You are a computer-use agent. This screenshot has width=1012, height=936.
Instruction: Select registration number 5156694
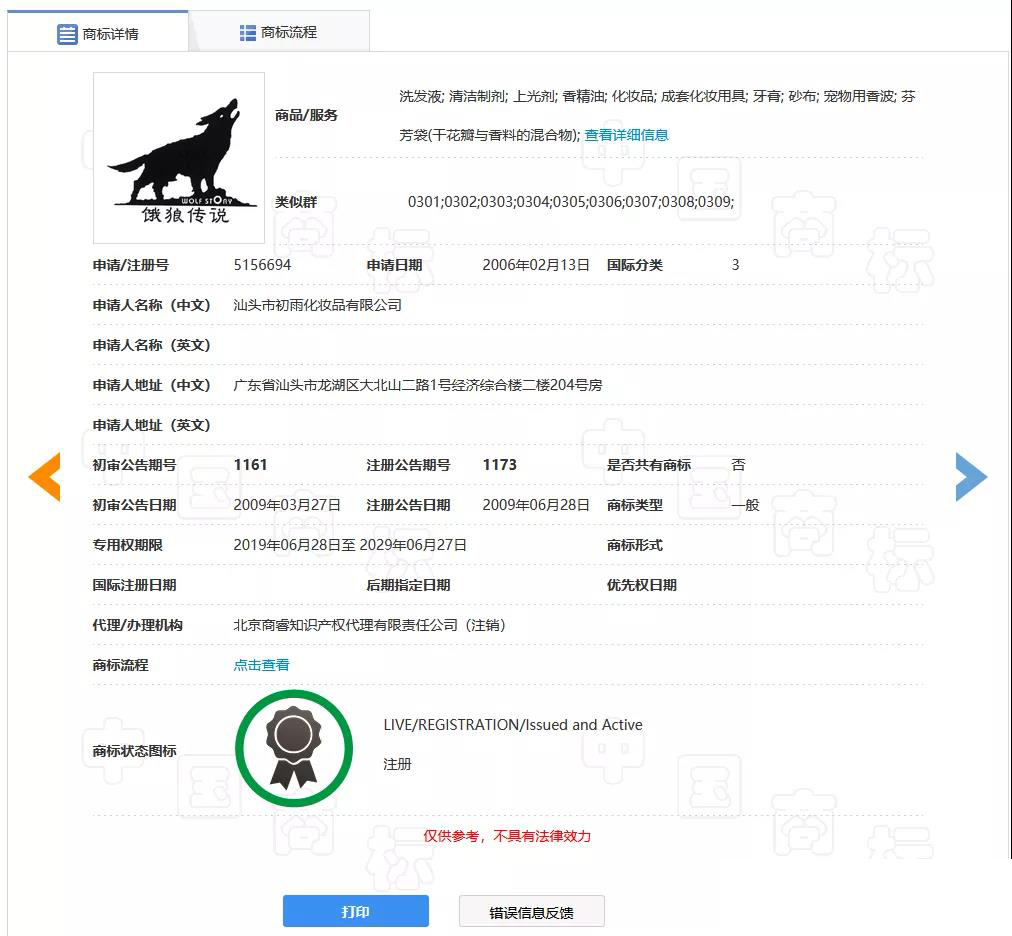(x=262, y=265)
